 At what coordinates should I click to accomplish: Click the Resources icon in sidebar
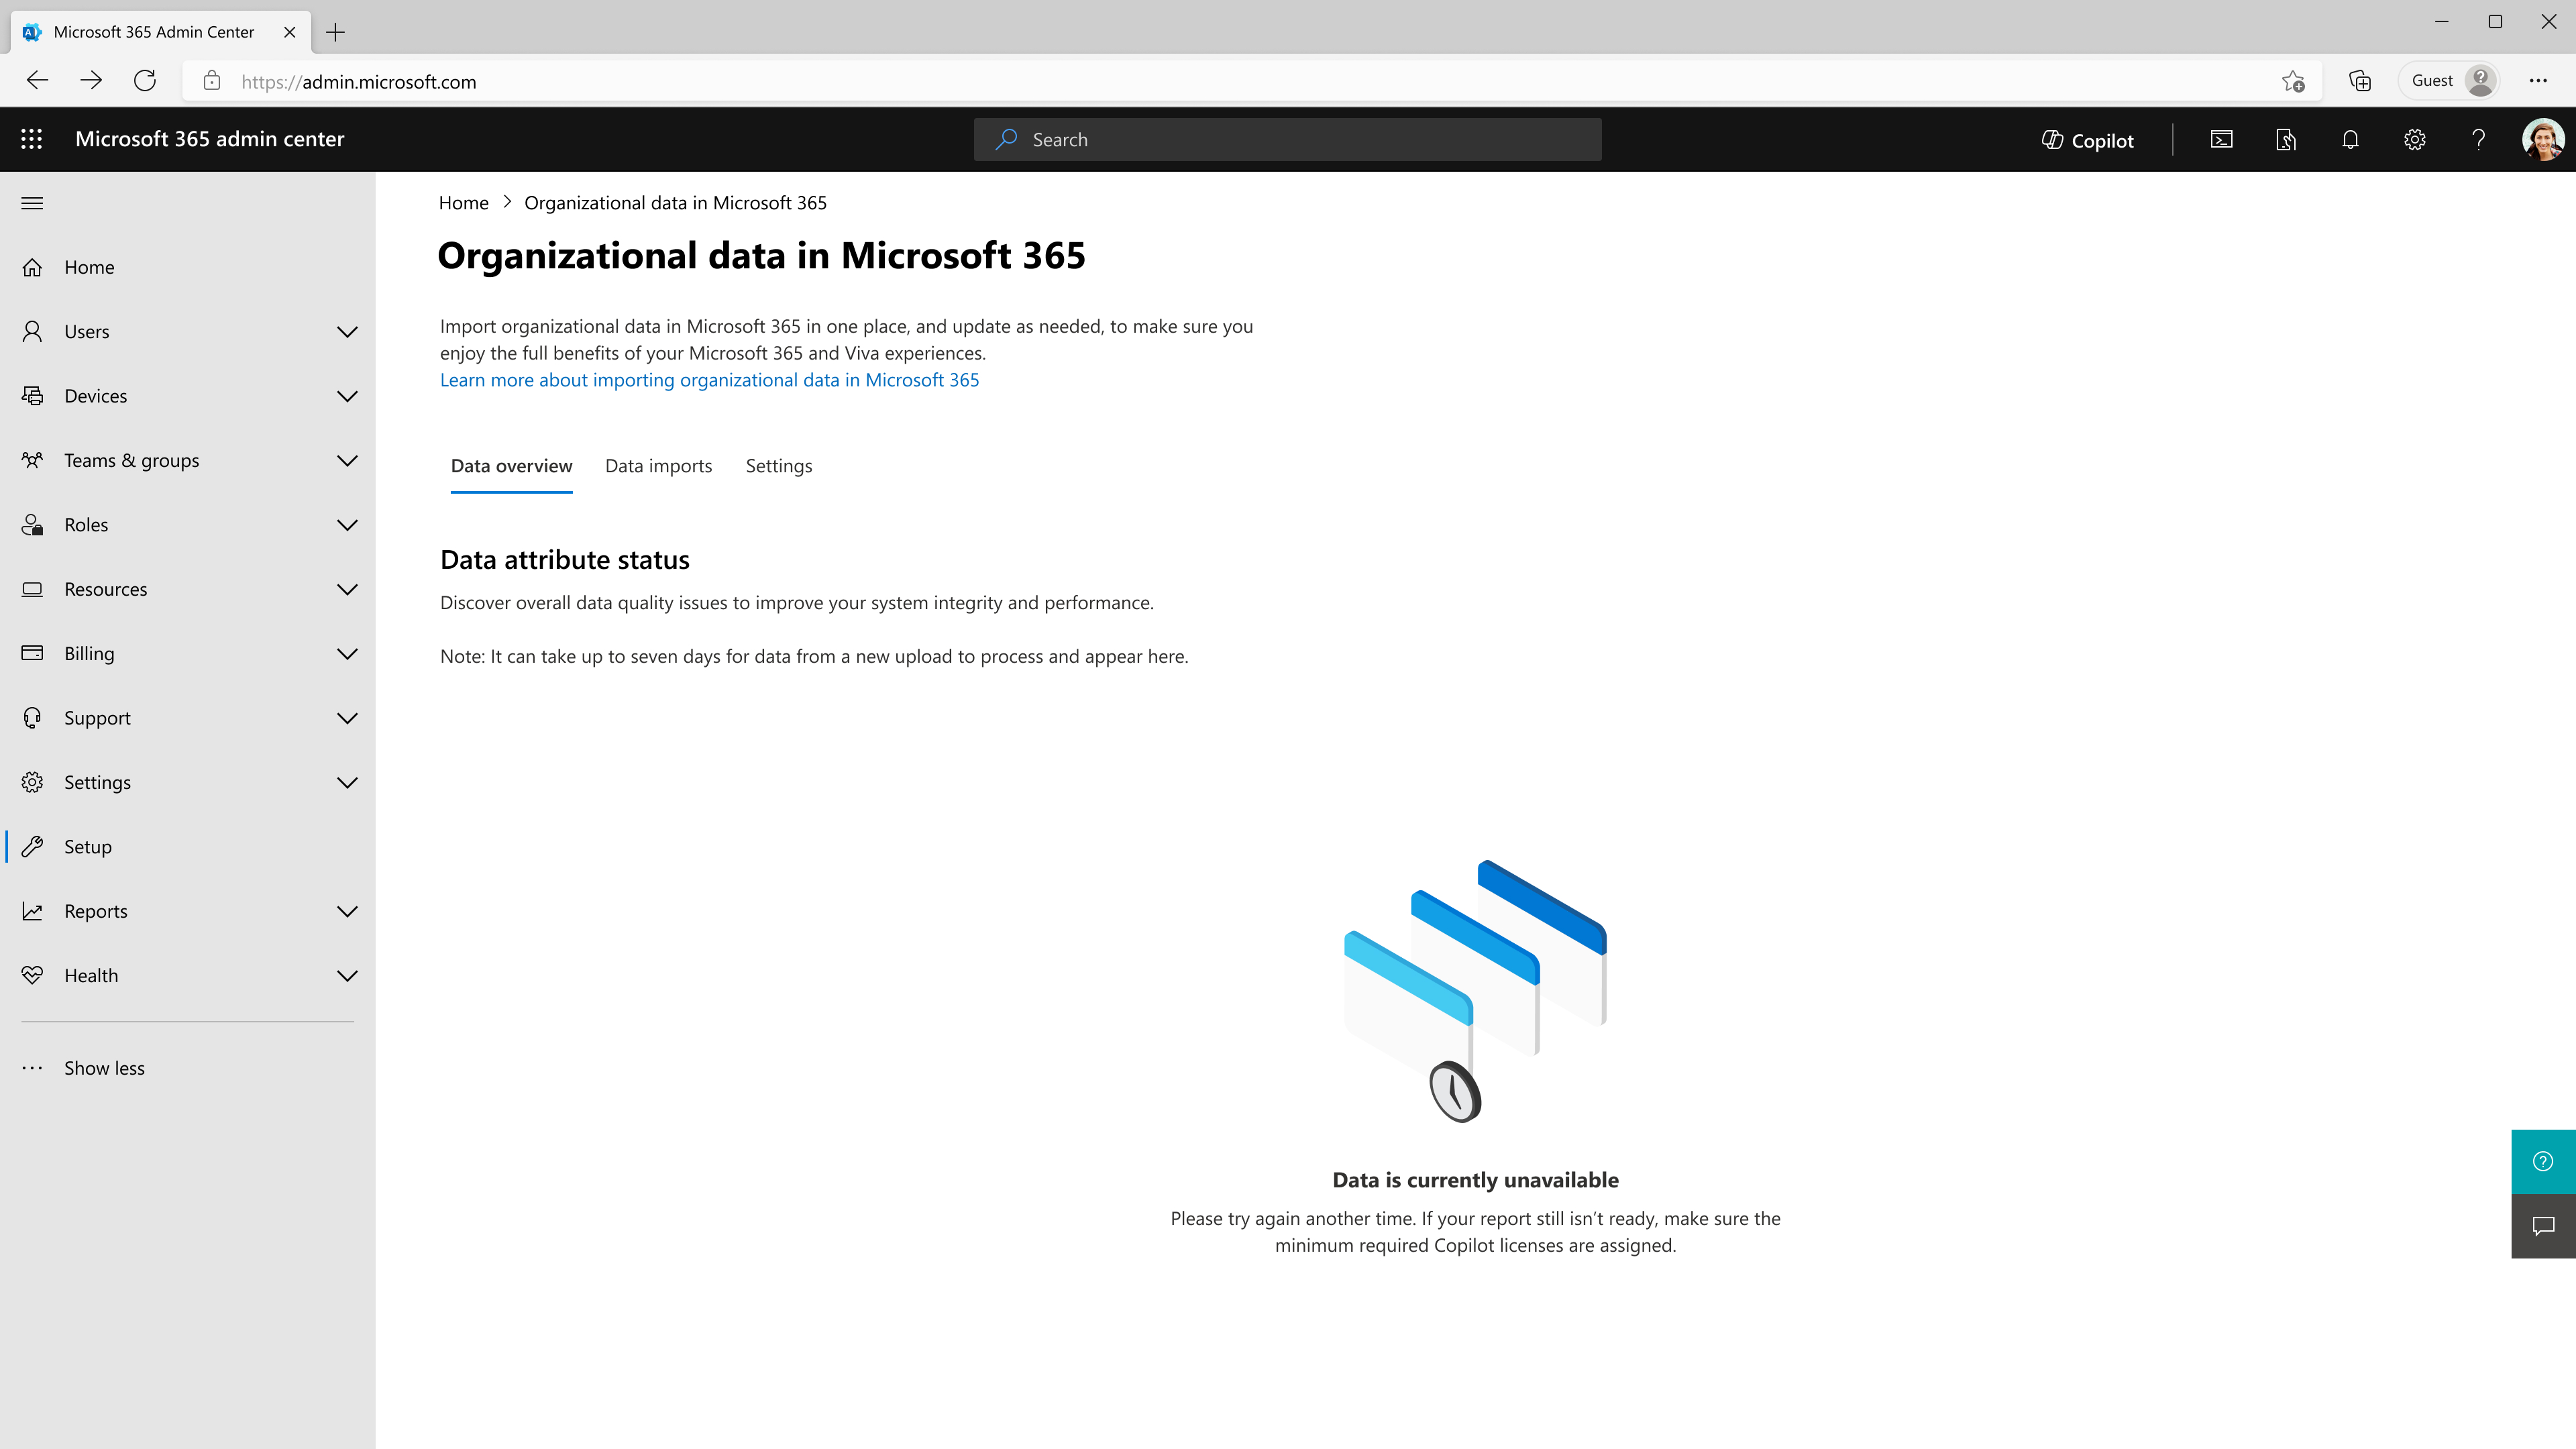pyautogui.click(x=32, y=589)
